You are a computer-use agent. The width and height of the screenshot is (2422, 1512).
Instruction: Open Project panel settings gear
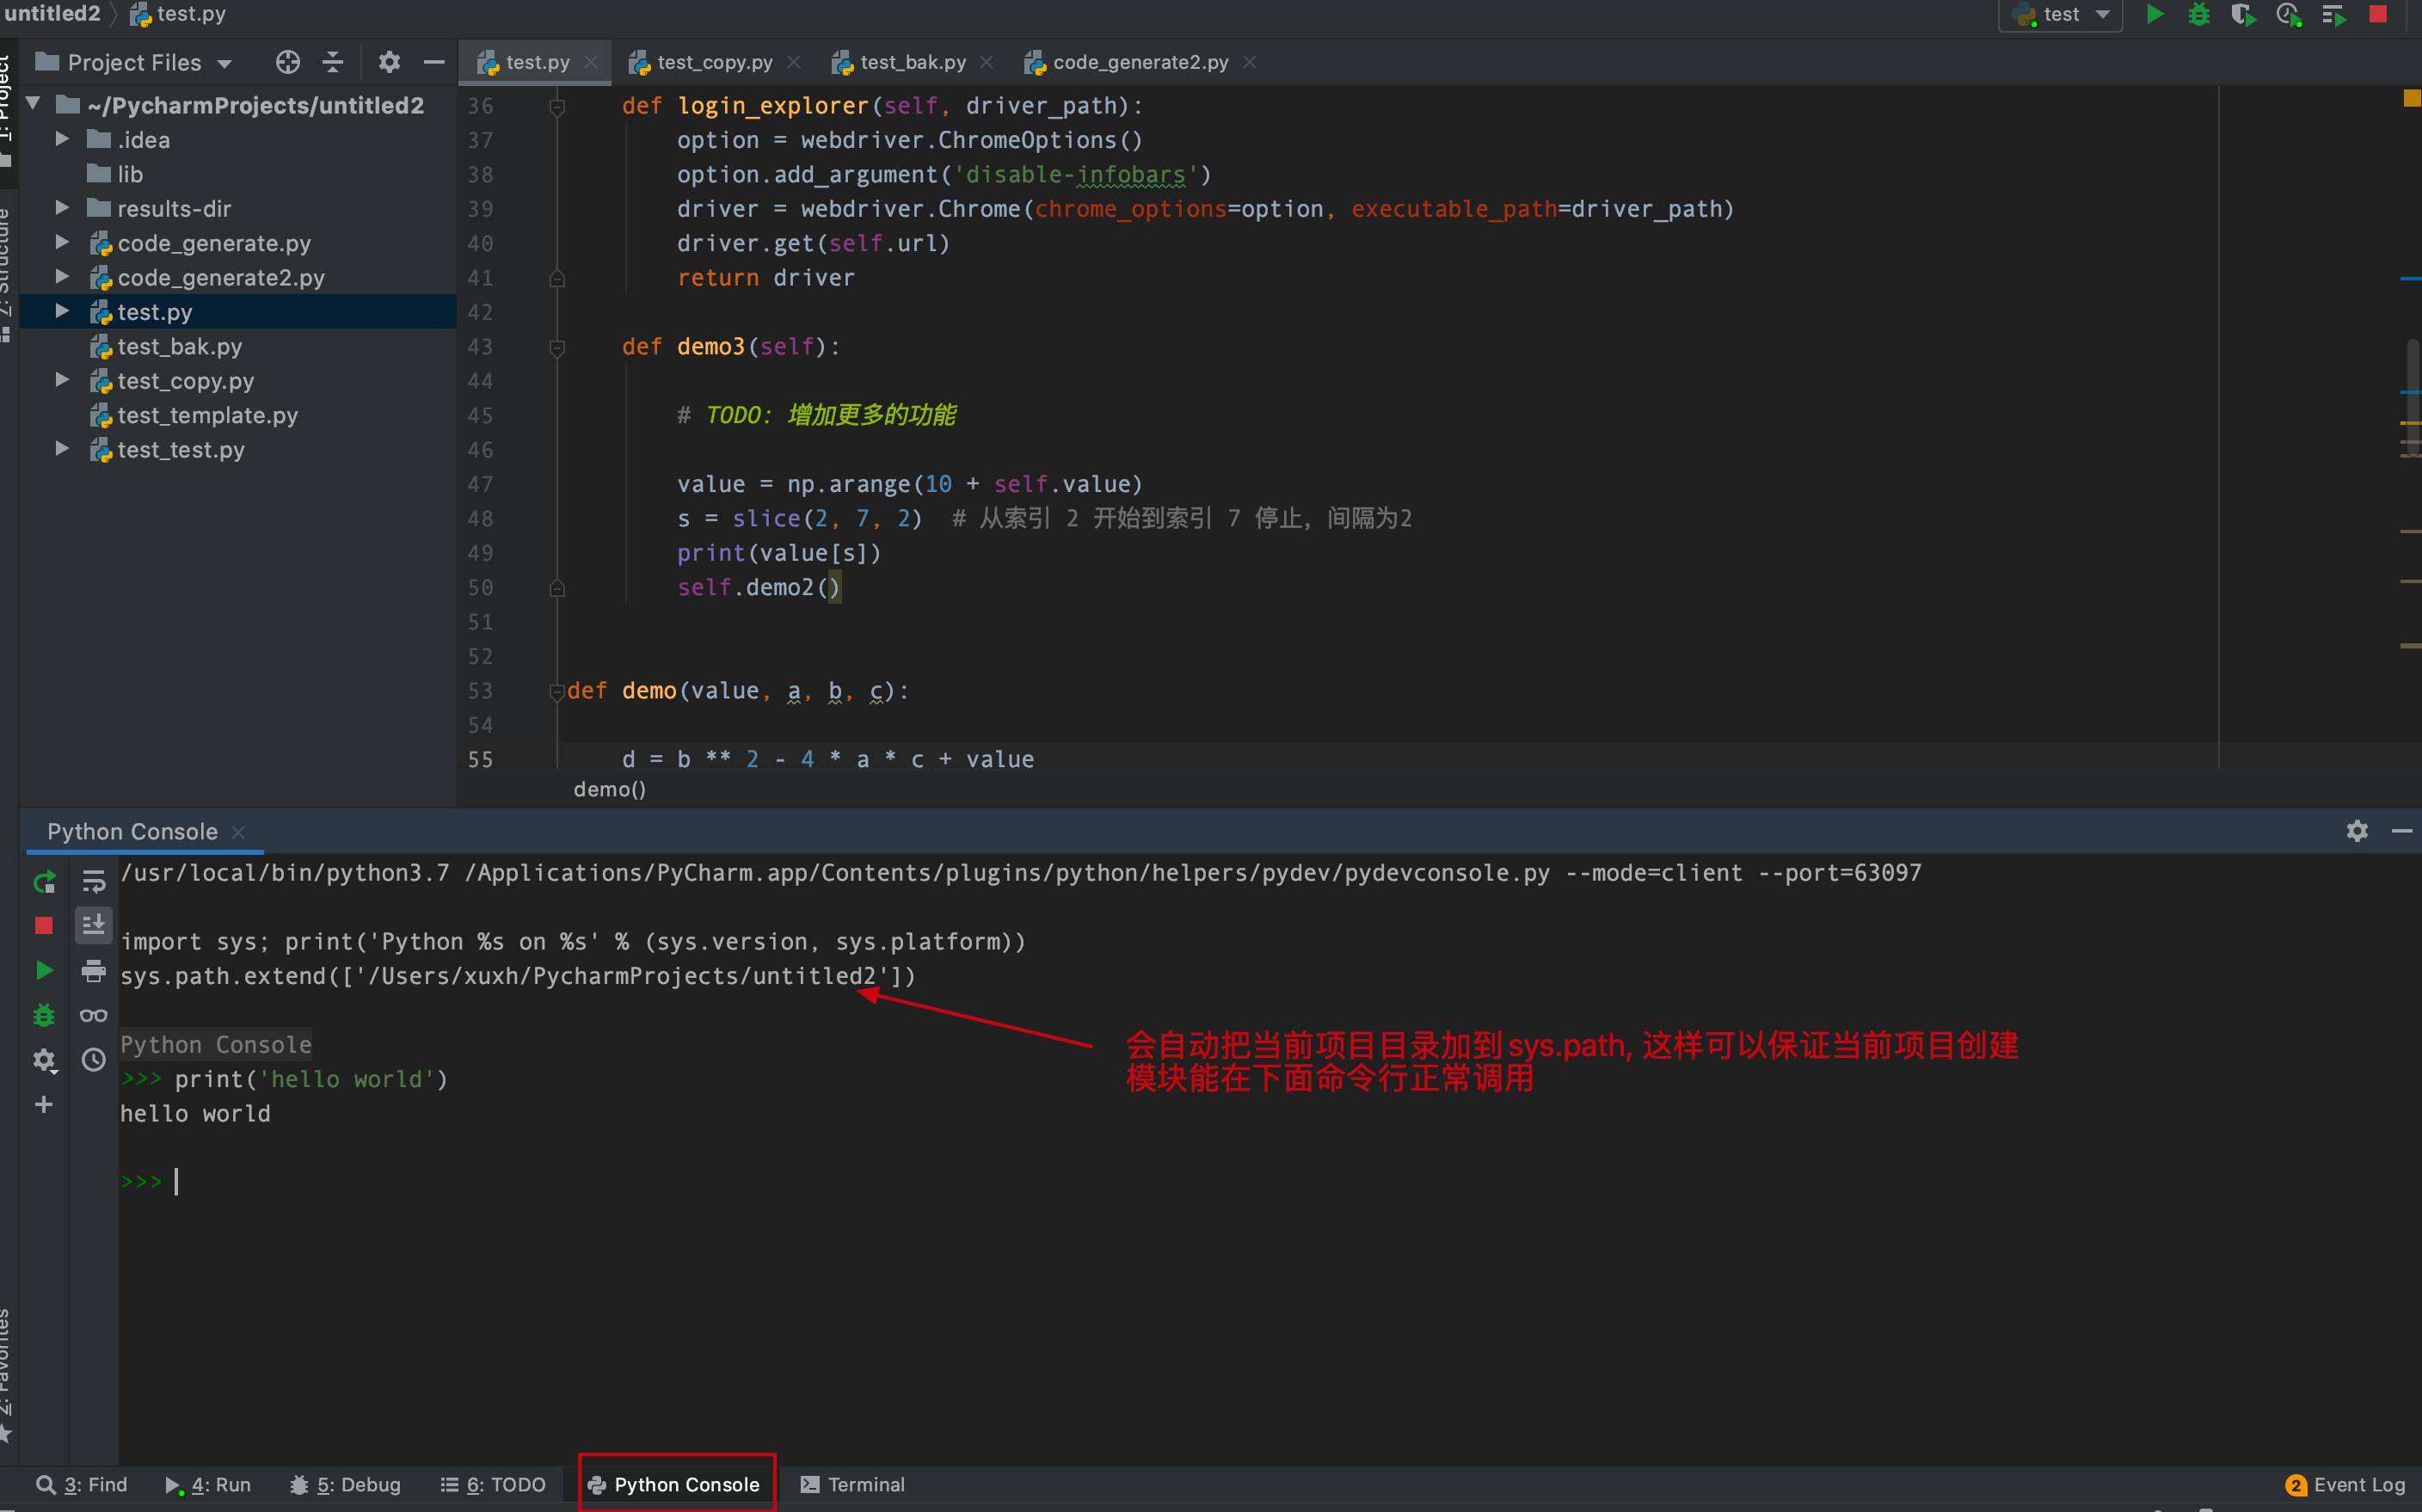tap(389, 63)
